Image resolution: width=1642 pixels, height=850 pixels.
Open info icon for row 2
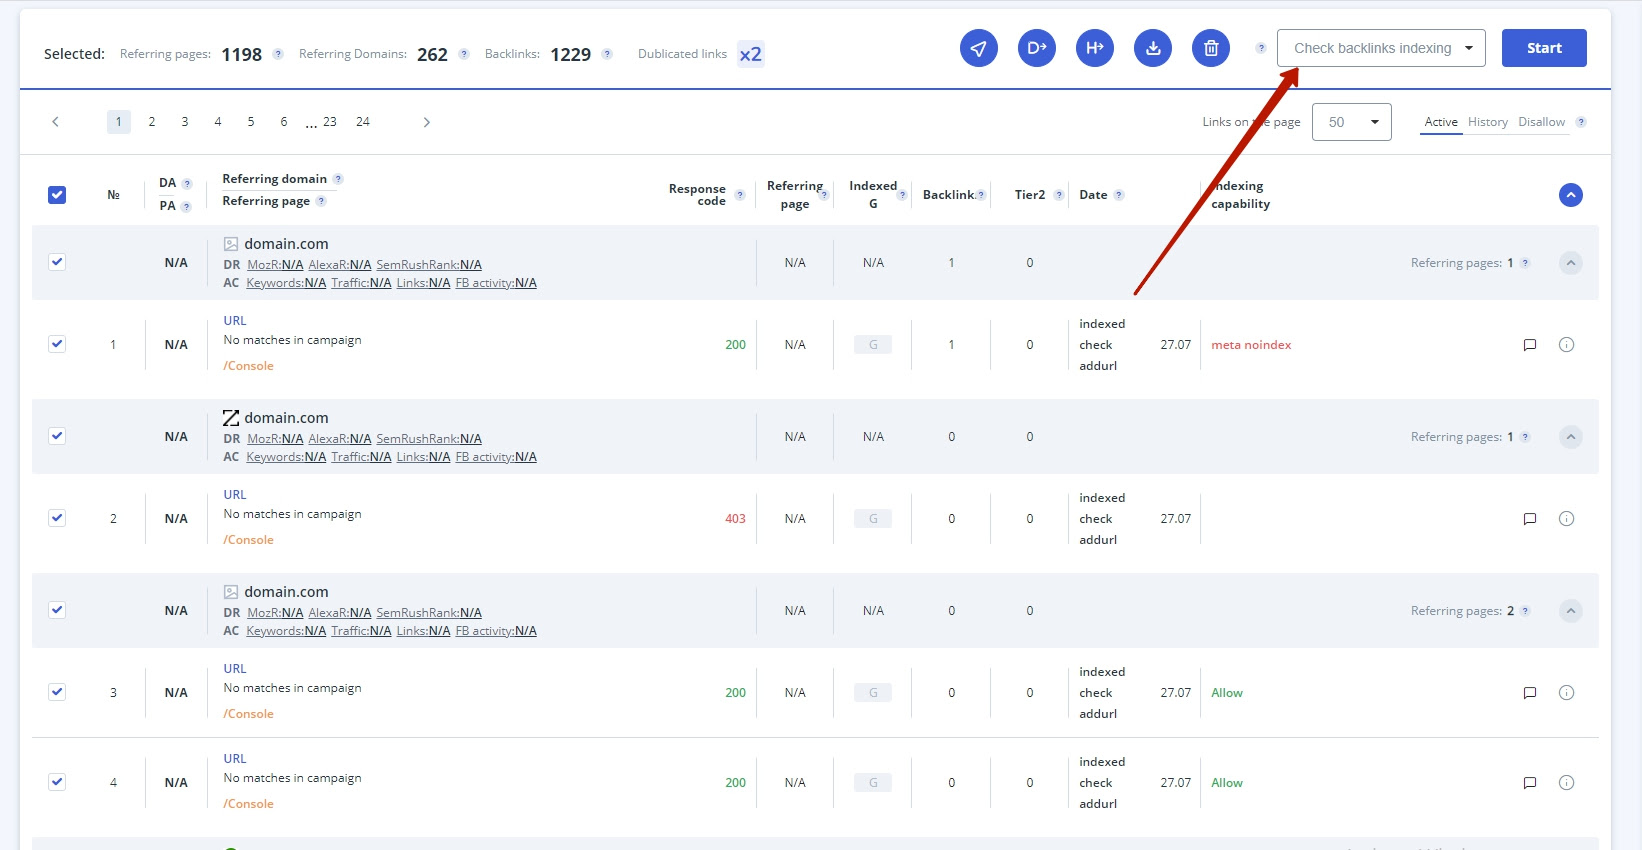[1567, 519]
